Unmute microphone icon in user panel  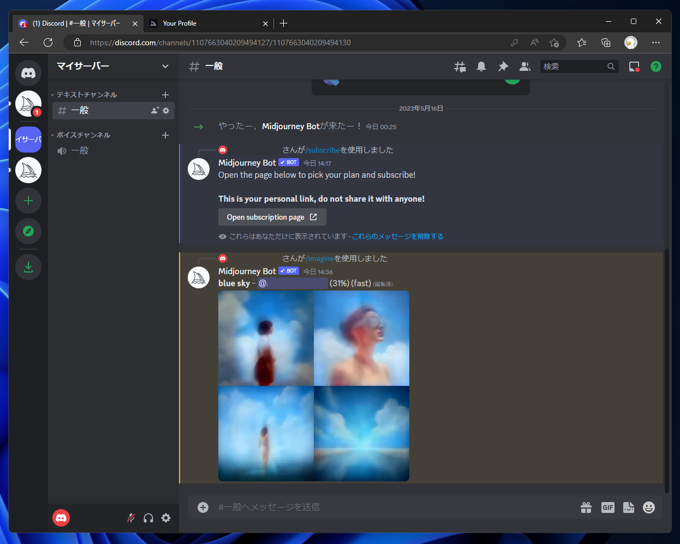tap(131, 518)
